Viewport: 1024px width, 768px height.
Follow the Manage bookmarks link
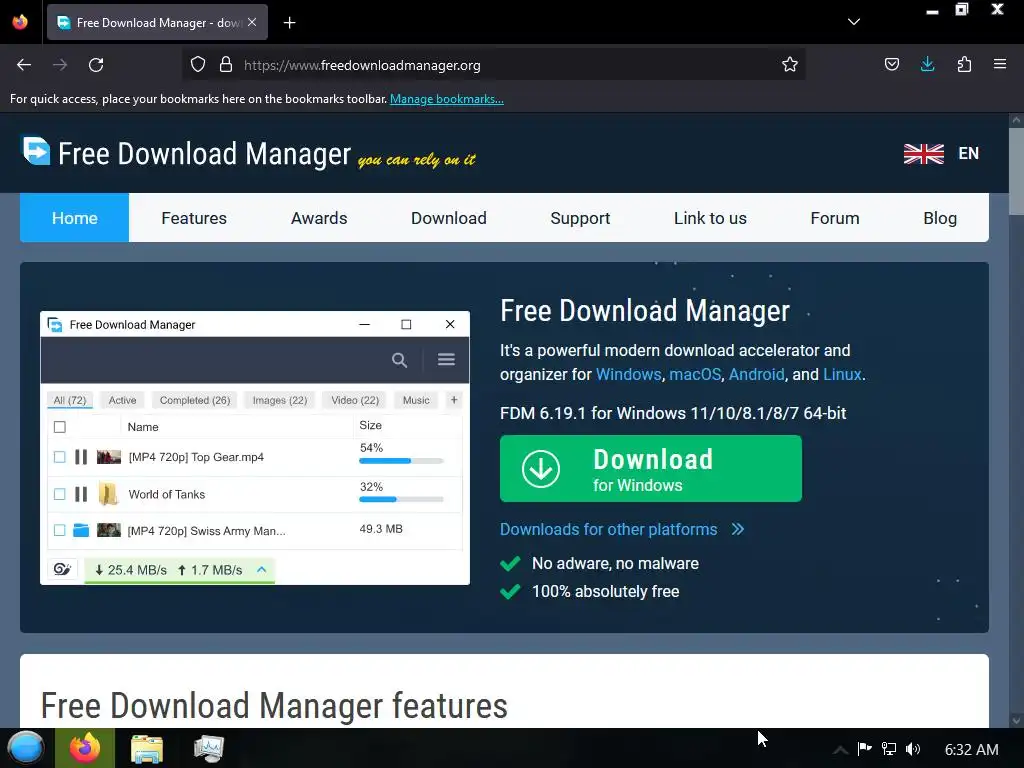[x=447, y=99]
